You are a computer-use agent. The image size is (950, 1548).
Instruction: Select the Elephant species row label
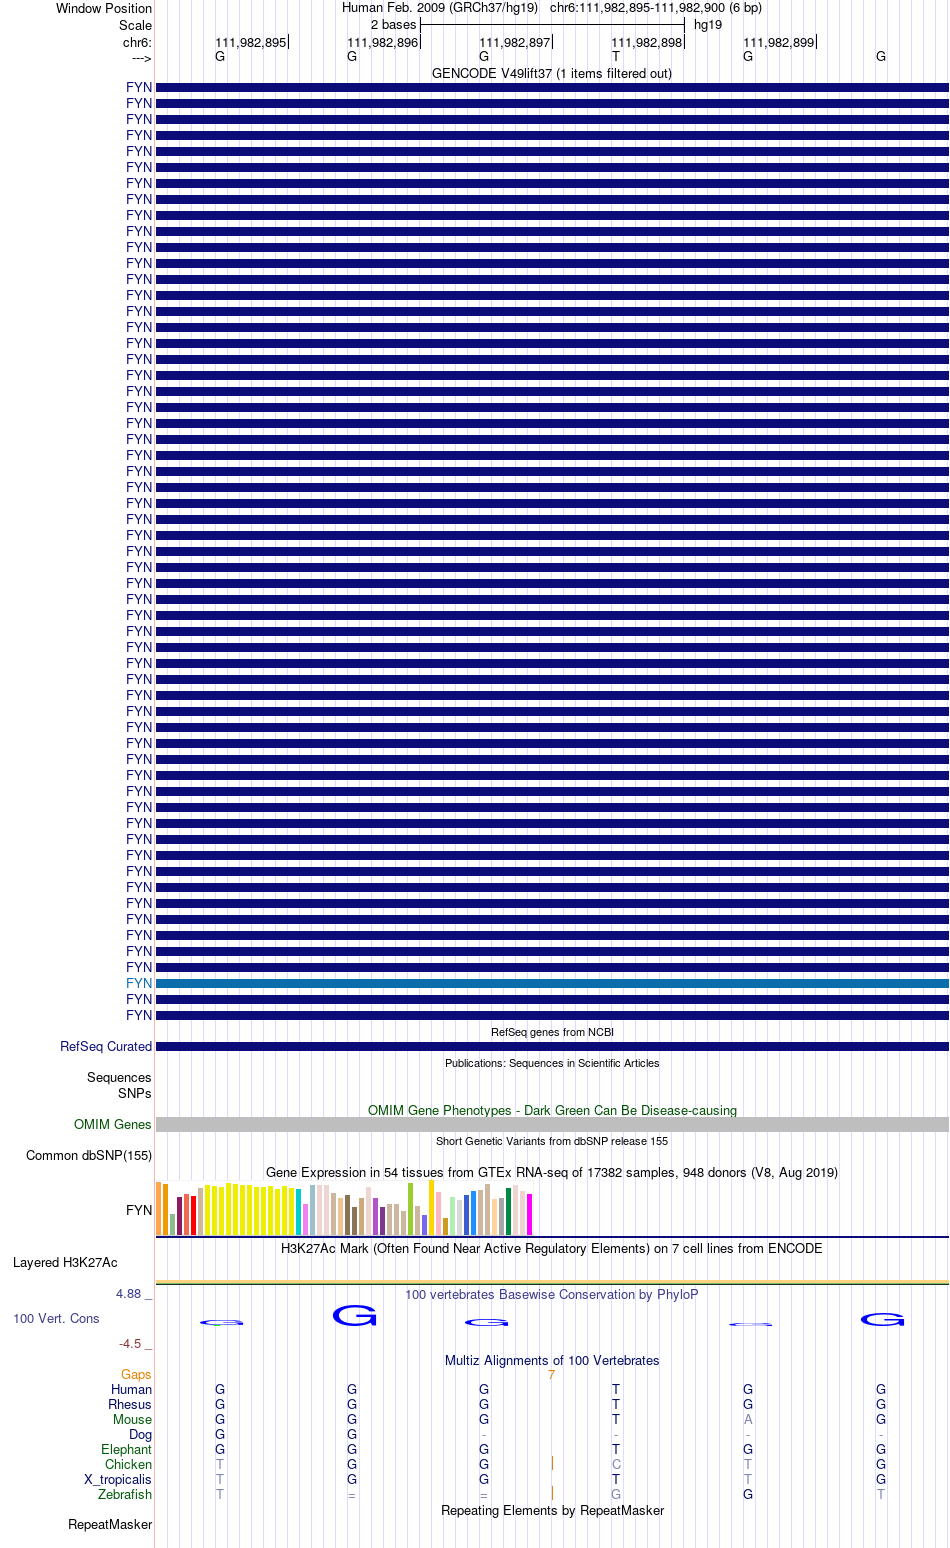pyautogui.click(x=126, y=1449)
